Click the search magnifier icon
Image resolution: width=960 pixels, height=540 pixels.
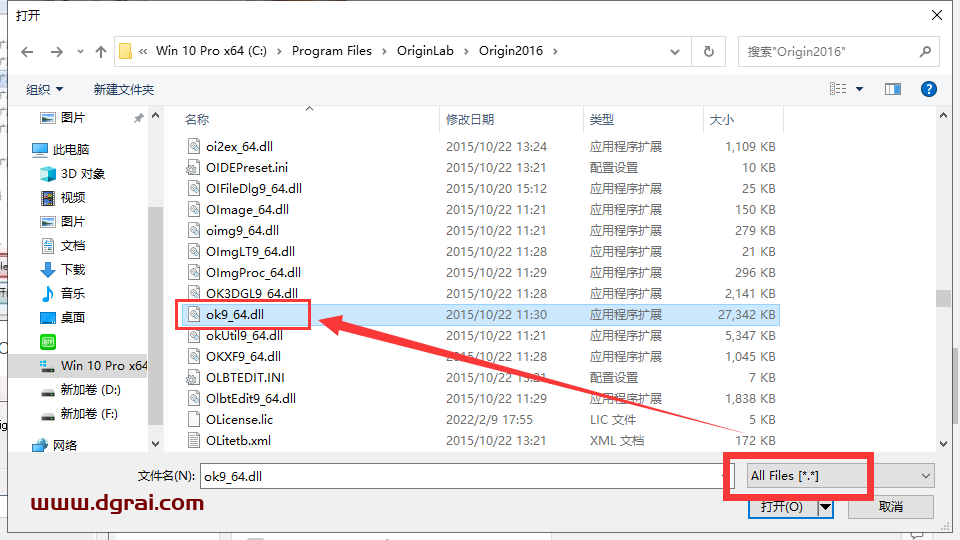[925, 52]
